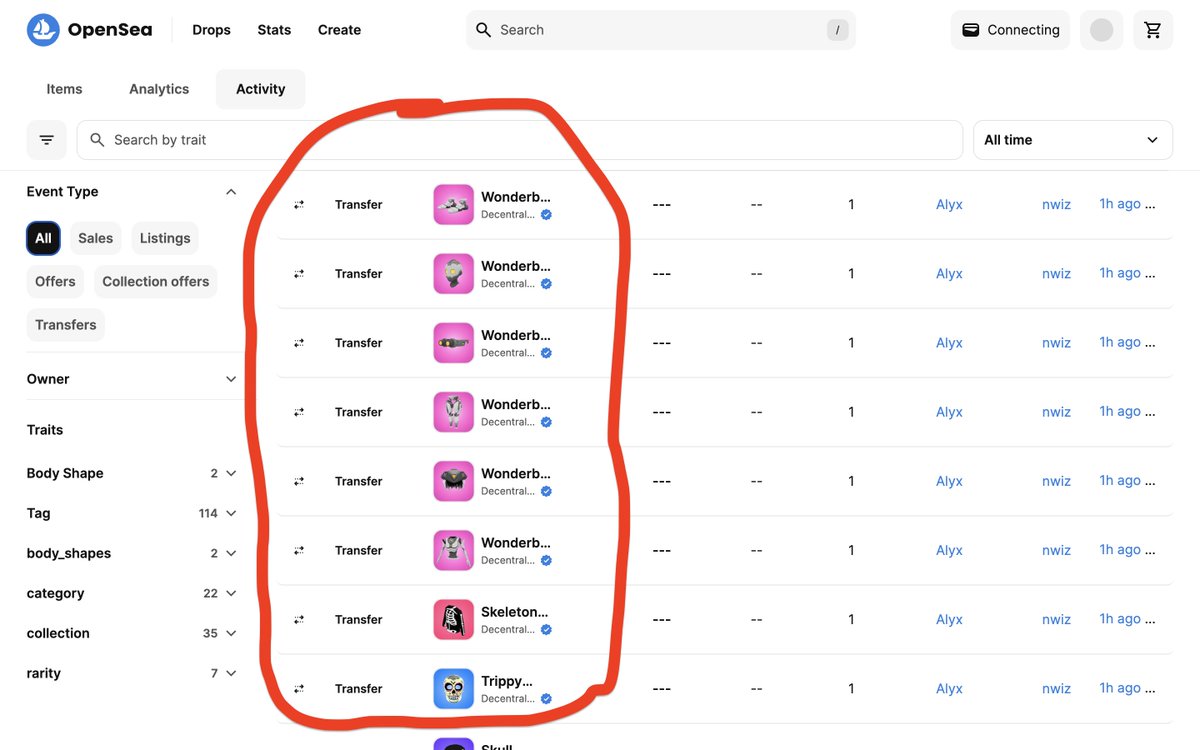Open the Skeleton item thumbnail
Viewport: 1200px width, 750px height.
(453, 619)
